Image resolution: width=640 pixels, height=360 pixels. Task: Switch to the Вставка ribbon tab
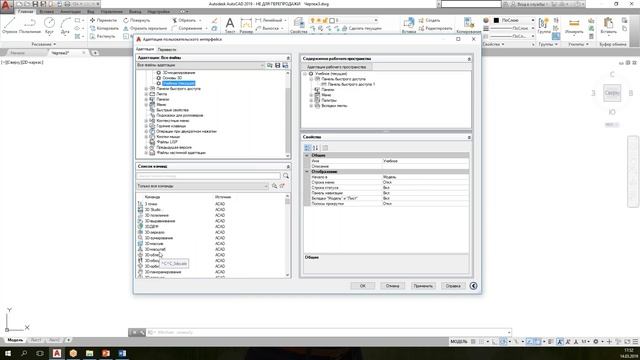coord(47,11)
